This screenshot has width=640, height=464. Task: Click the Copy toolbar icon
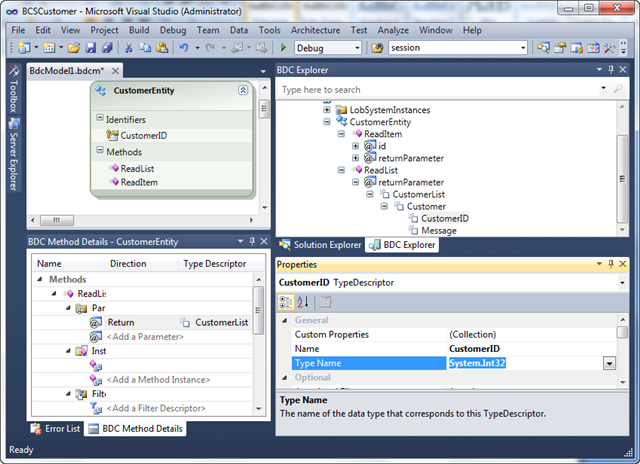tap(145, 48)
